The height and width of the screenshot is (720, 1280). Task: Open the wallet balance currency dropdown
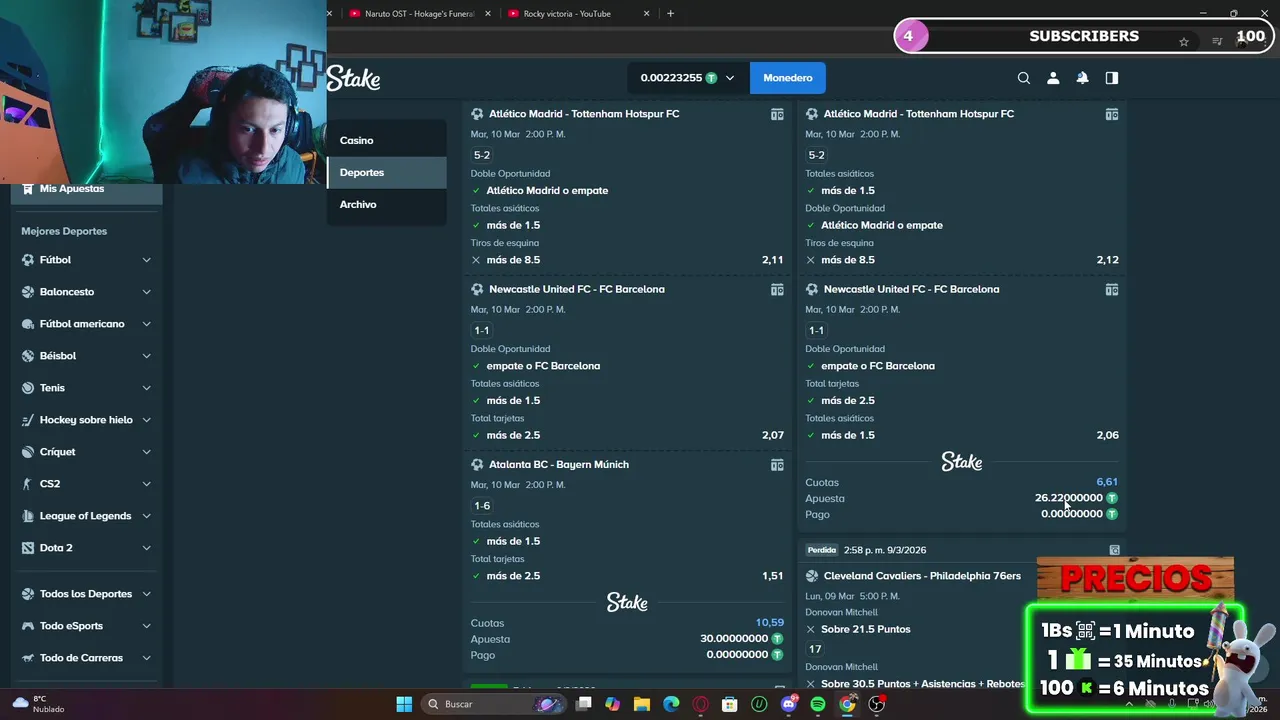[688, 78]
